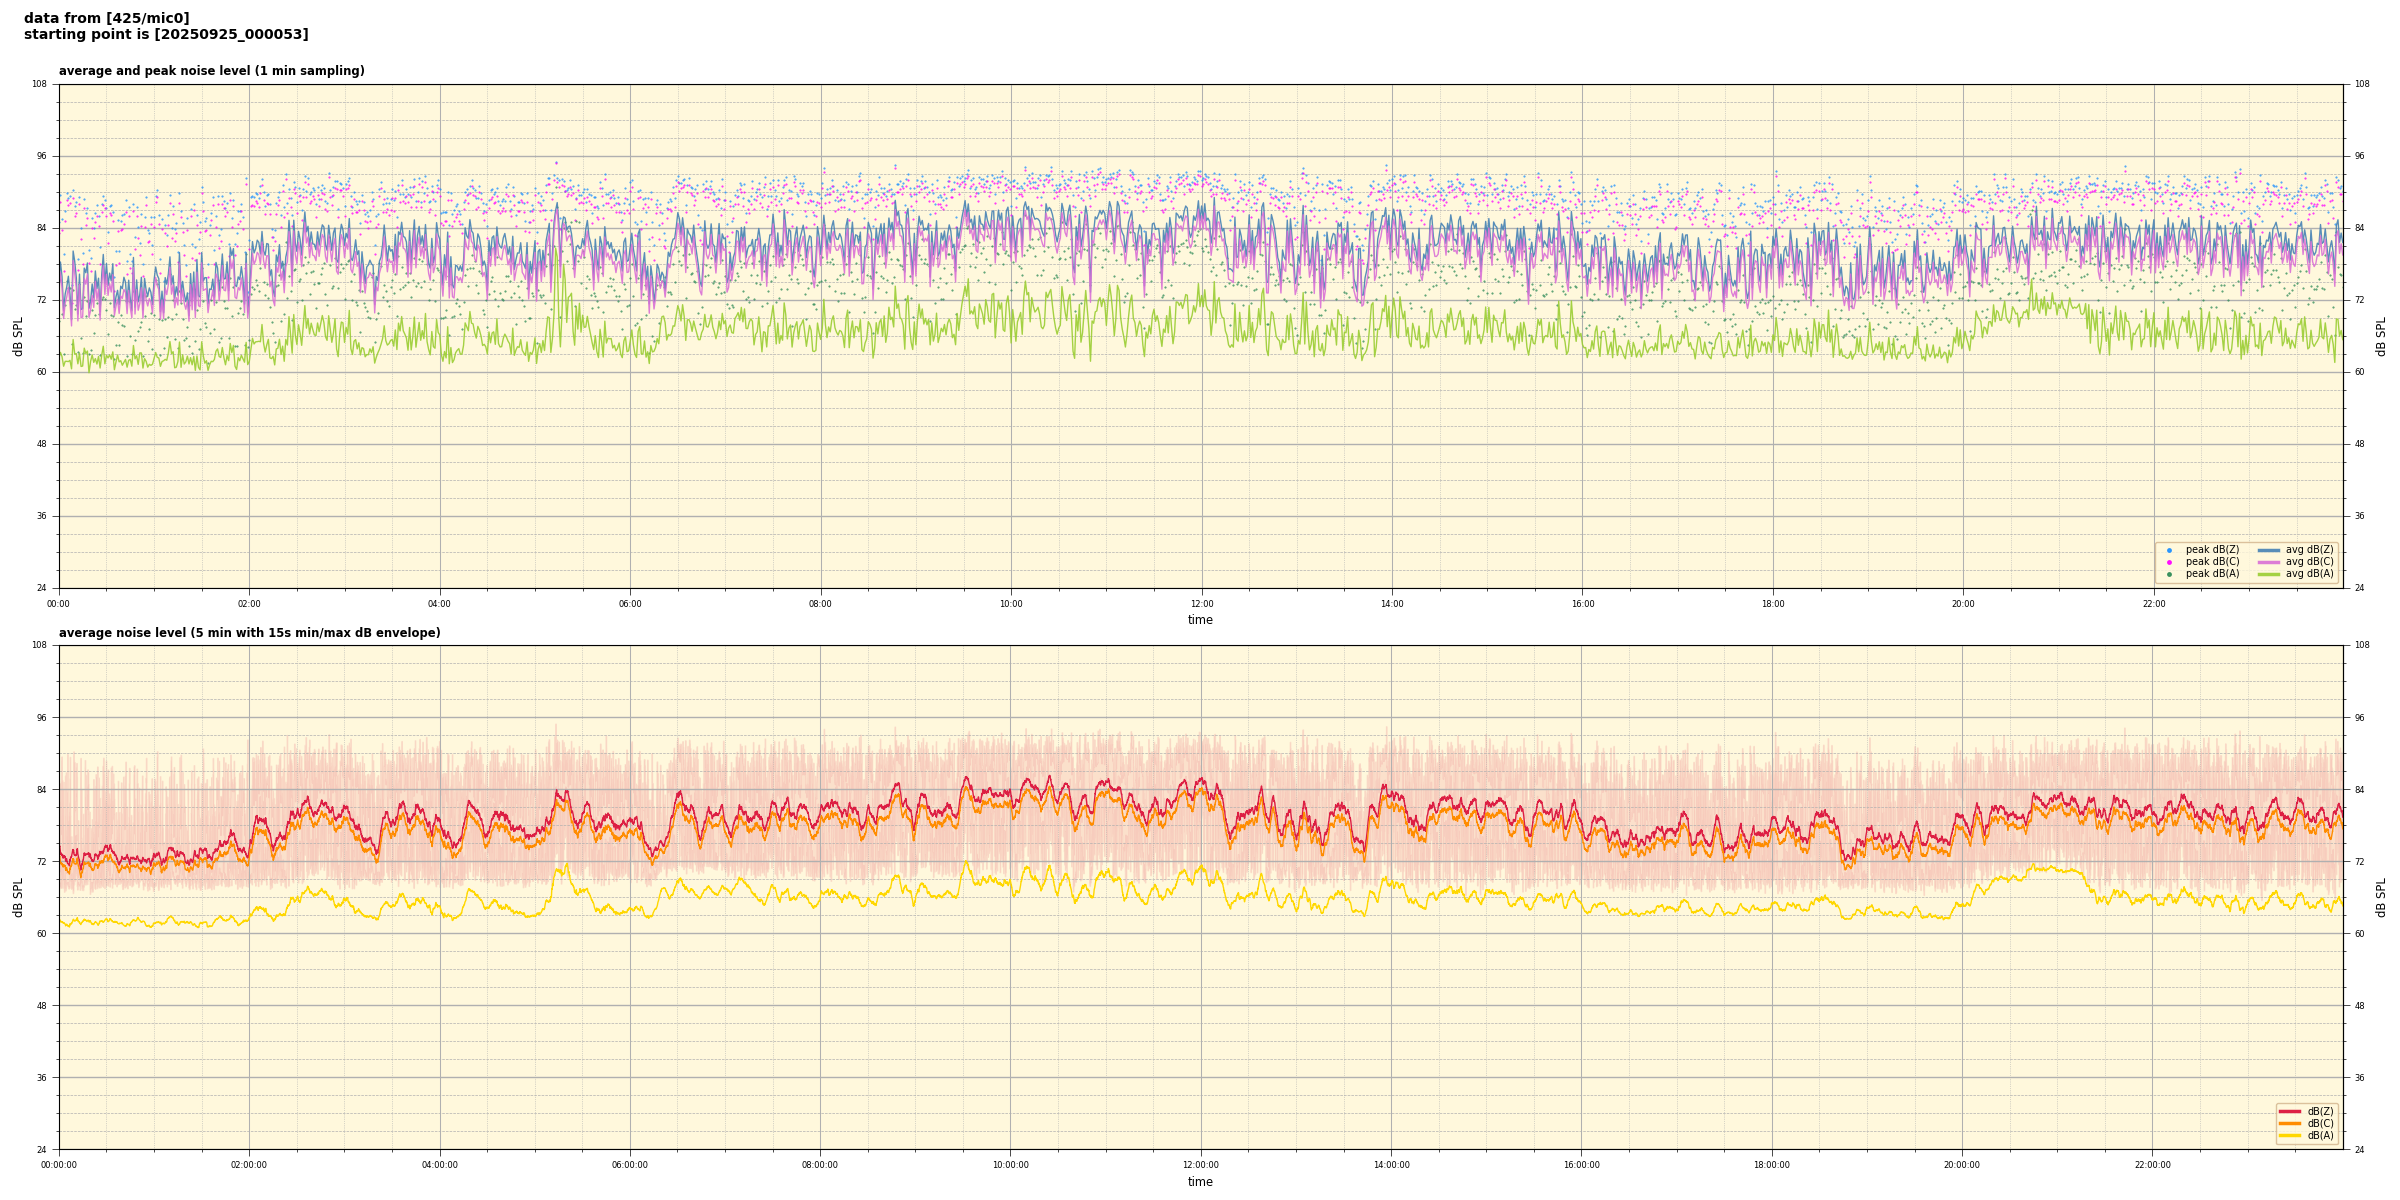
Task: Click the peak dB(Z) legend marker
Action: (x=2169, y=550)
